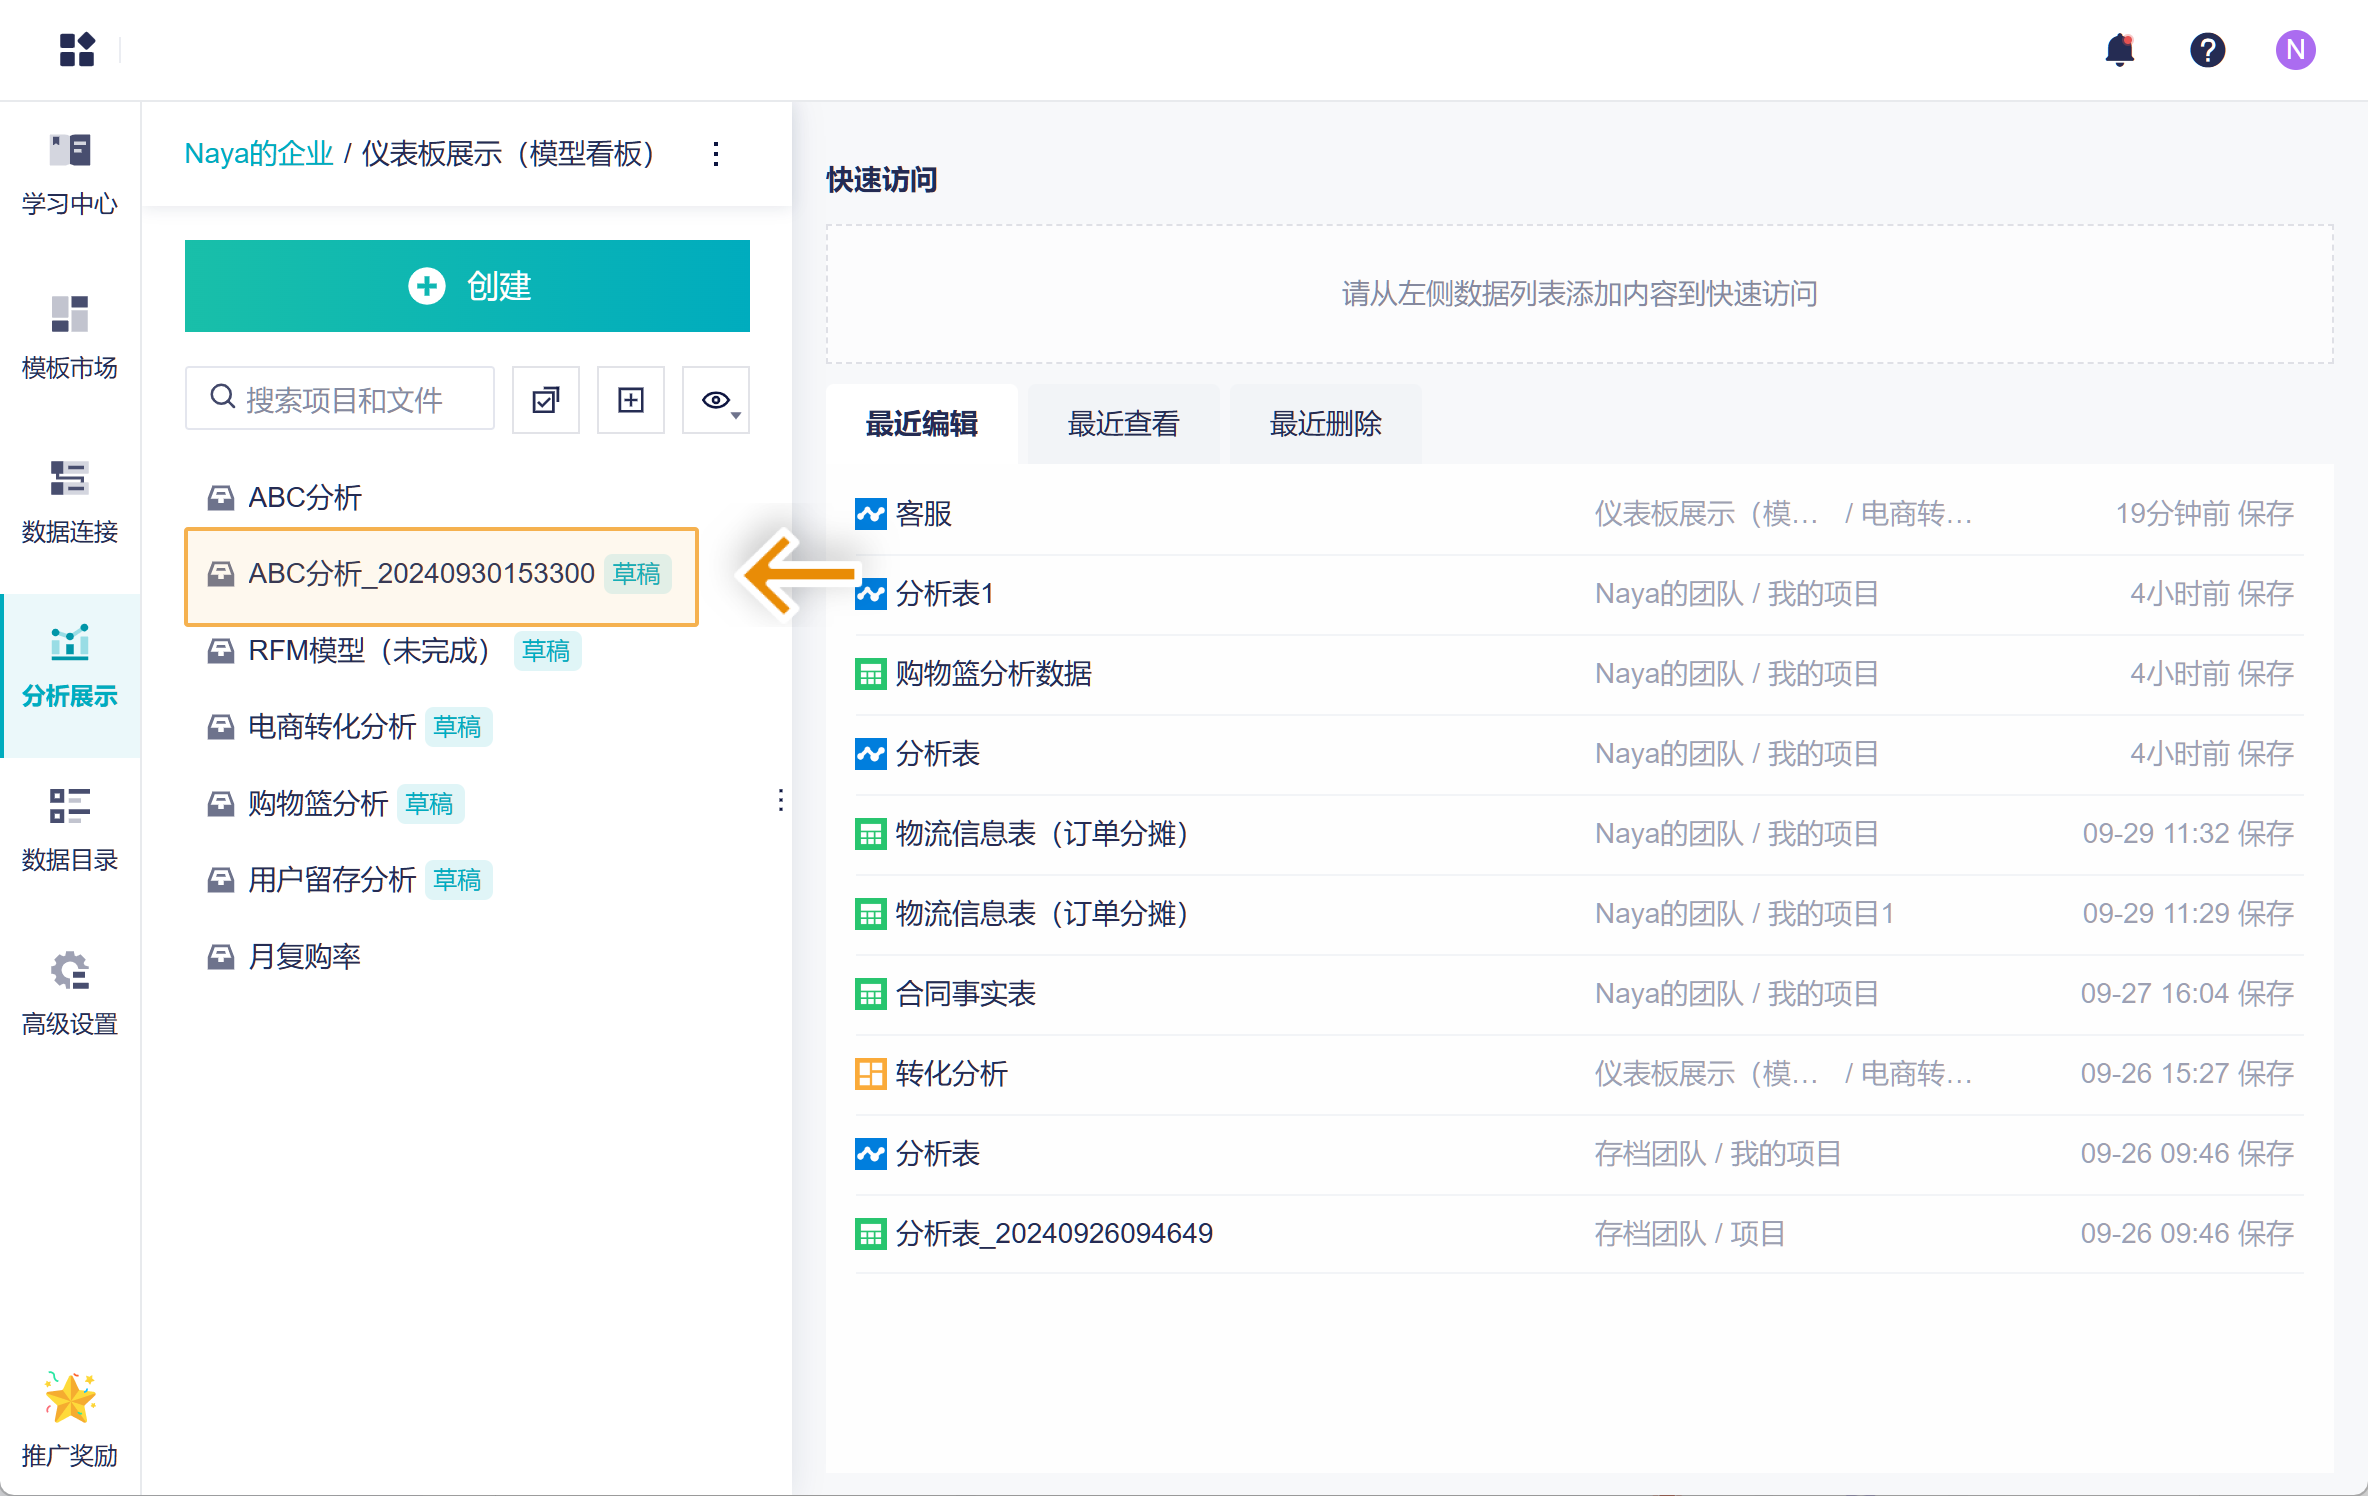This screenshot has height=1496, width=2368.
Task: Go to 学习中心 in the sidebar
Action: tap(70, 175)
